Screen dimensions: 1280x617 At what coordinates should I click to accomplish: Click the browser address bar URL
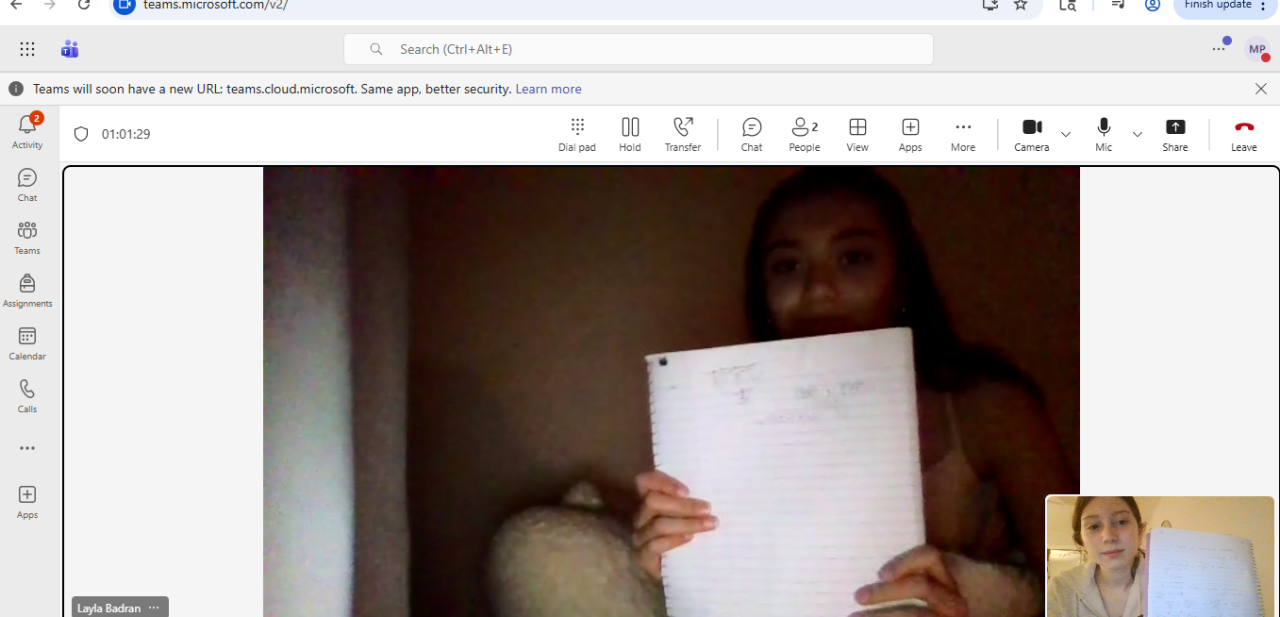tap(215, 5)
